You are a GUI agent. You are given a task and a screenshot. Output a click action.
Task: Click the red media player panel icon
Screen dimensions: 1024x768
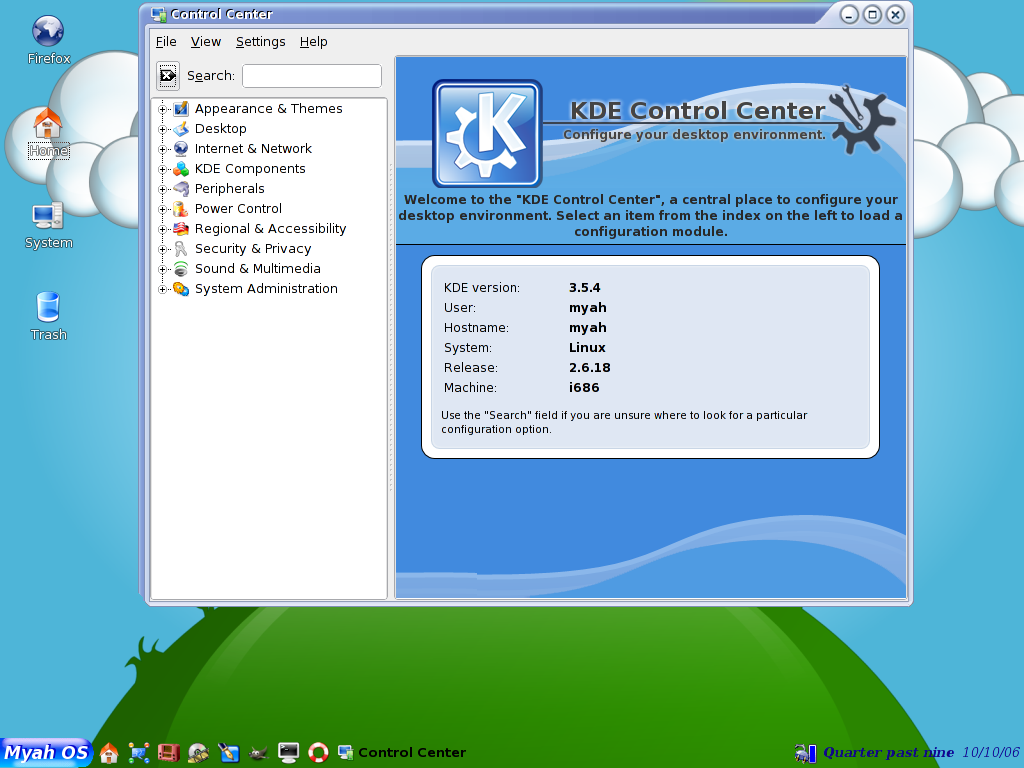168,752
